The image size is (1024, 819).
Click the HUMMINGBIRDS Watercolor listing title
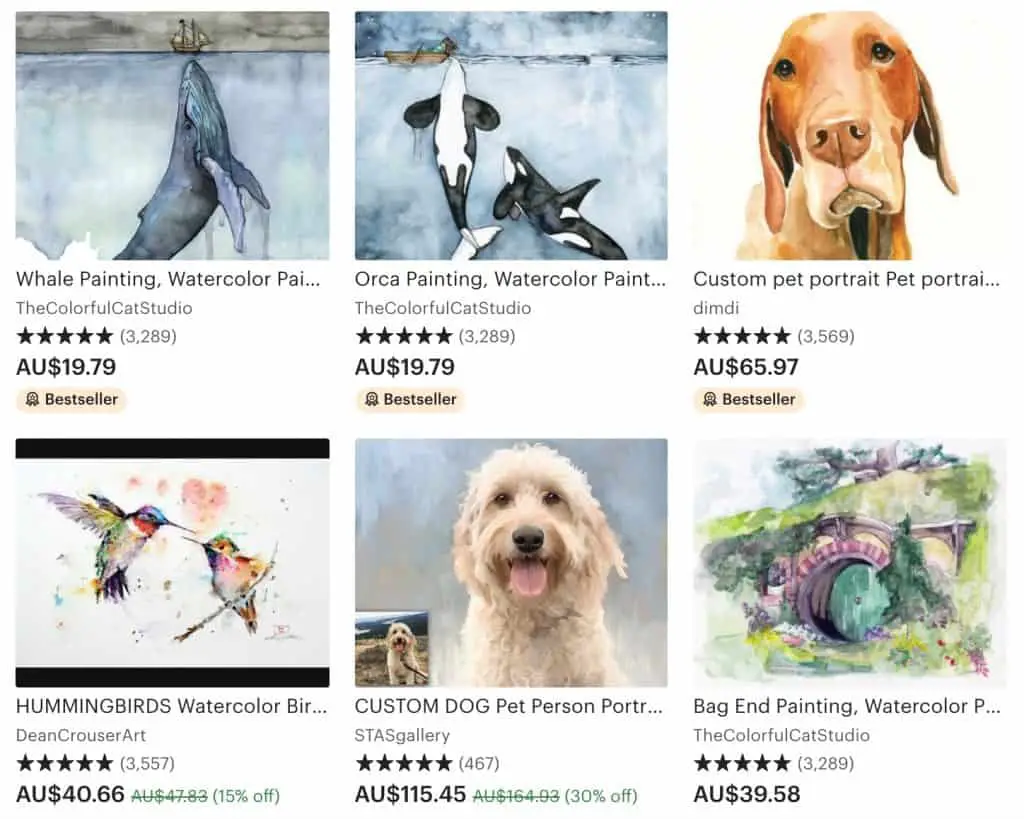click(x=172, y=707)
